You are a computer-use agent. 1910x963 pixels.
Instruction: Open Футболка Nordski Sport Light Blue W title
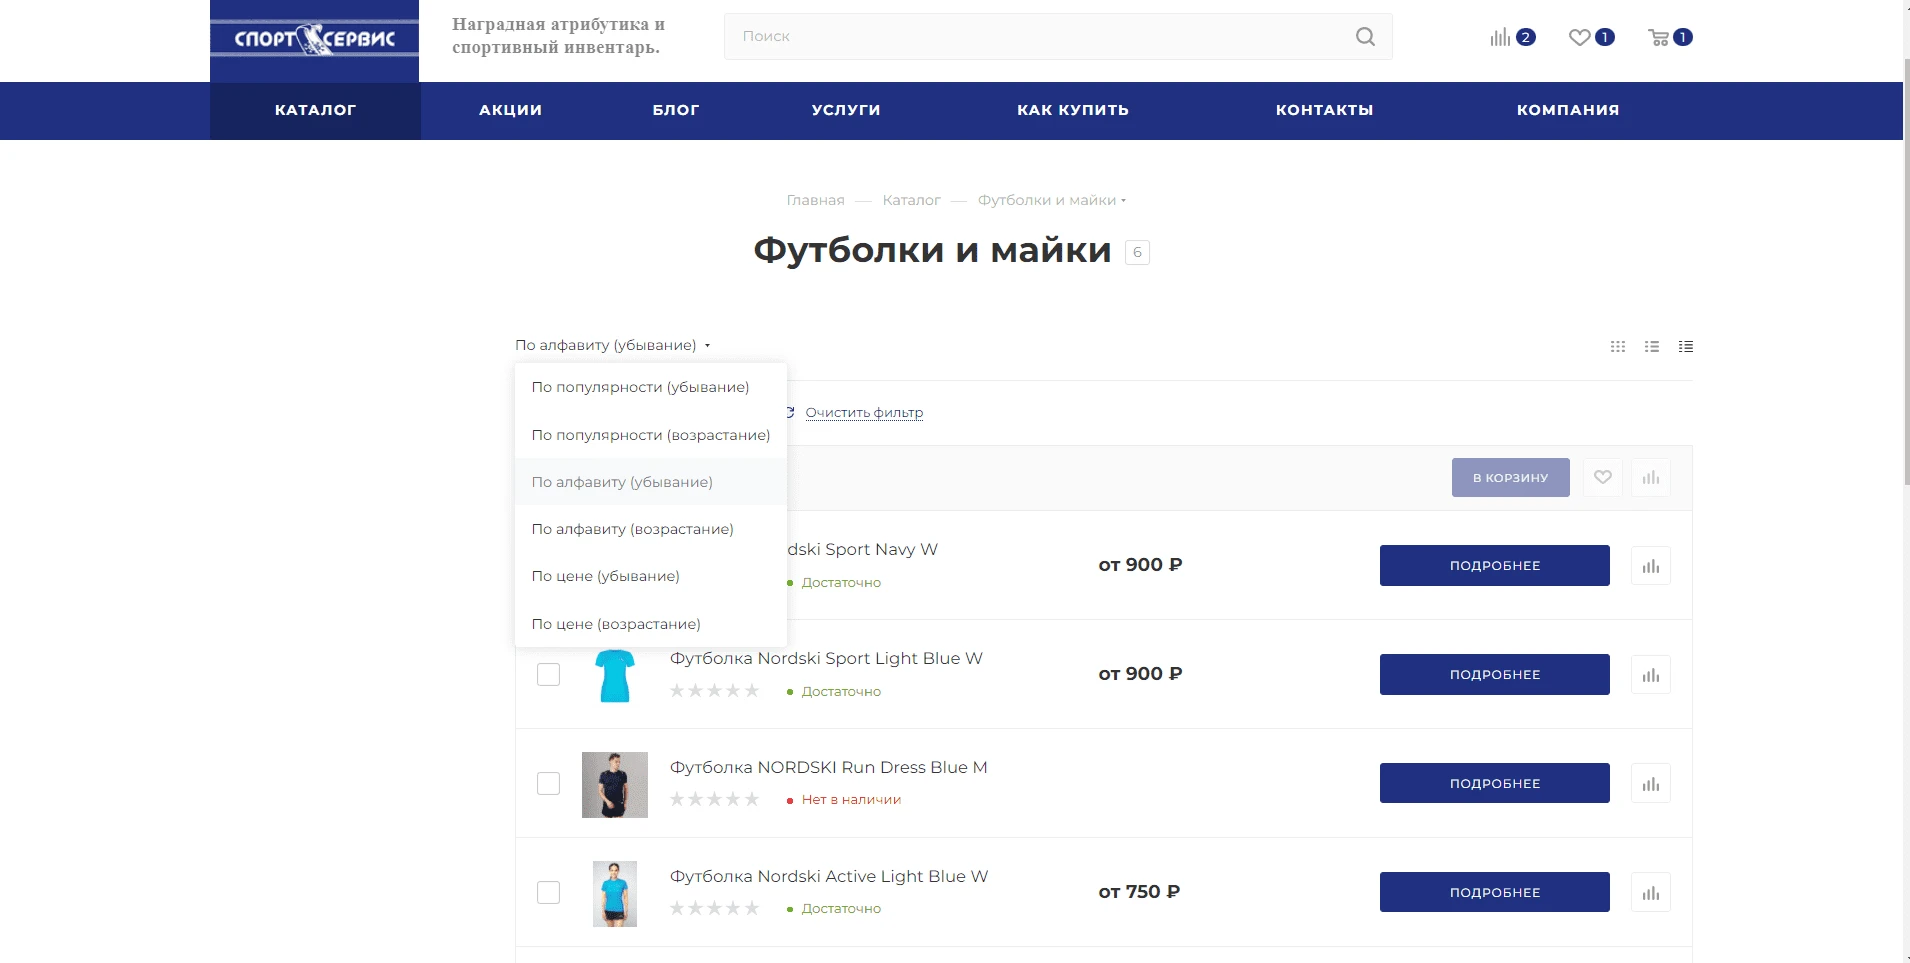[826, 658]
